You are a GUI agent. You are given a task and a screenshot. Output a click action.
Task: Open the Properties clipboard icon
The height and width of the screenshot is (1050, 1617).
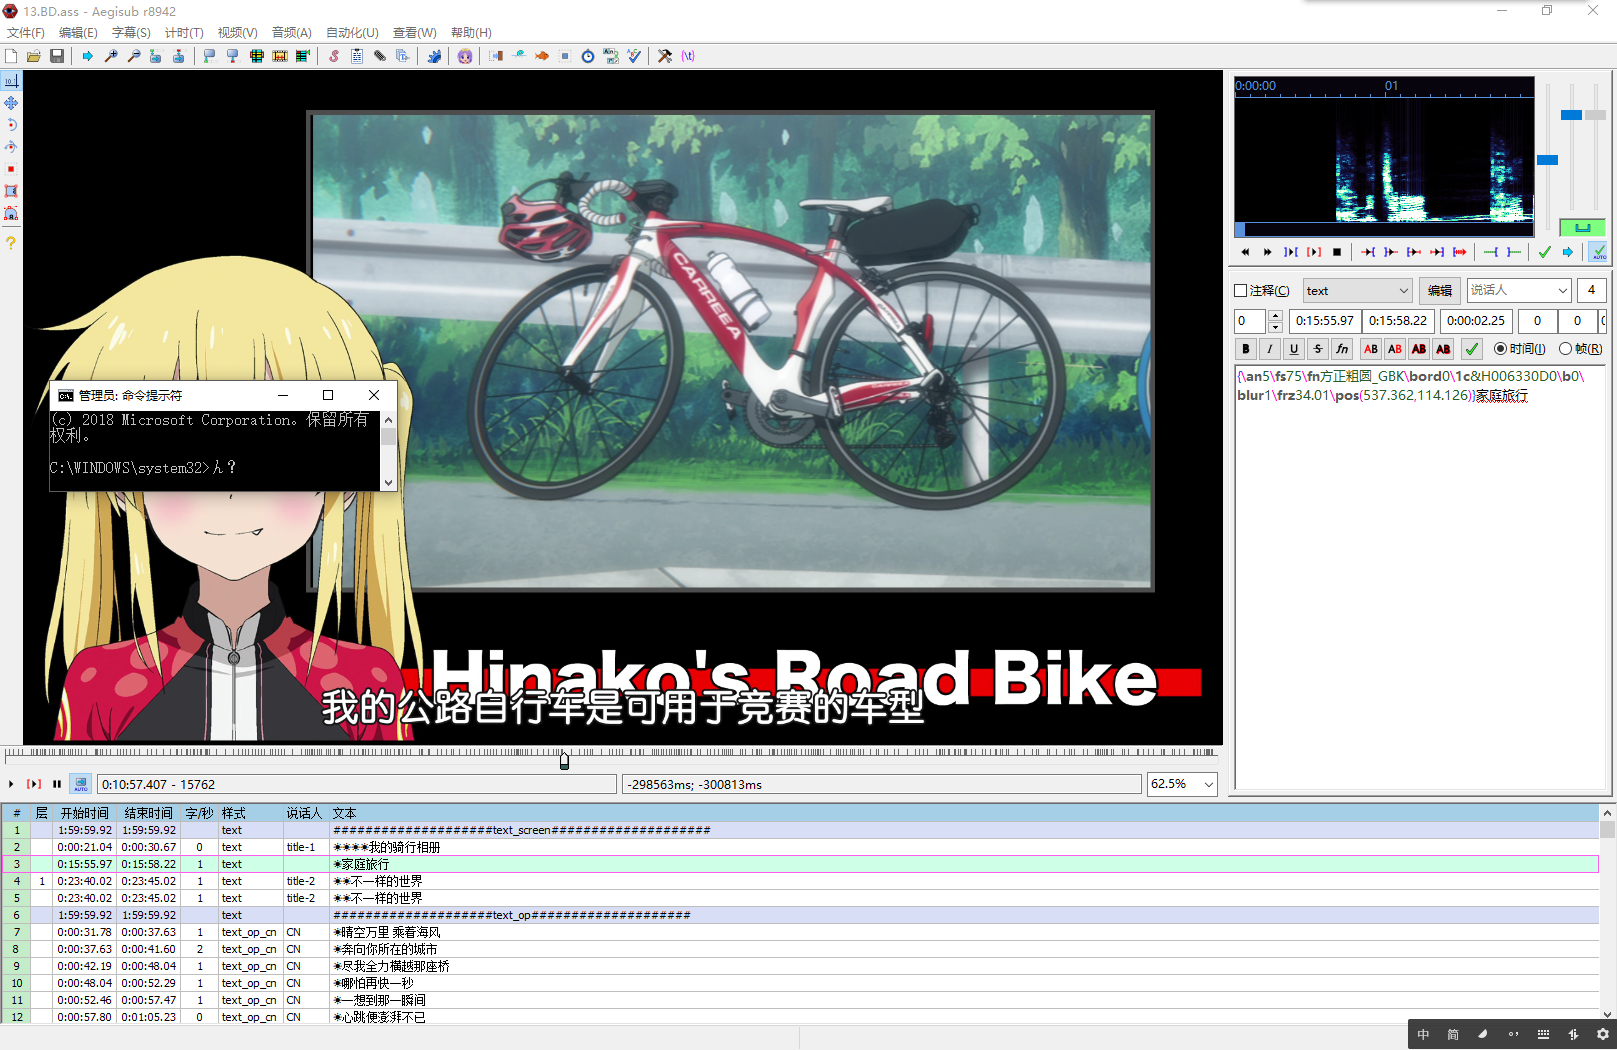(x=357, y=56)
